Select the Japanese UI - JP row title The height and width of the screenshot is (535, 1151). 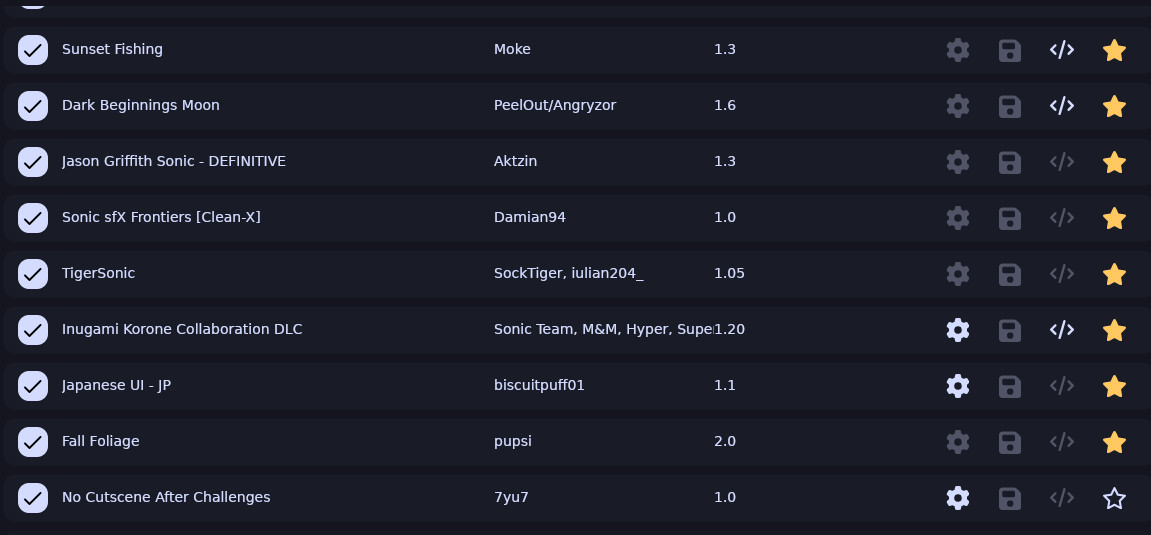tap(116, 385)
